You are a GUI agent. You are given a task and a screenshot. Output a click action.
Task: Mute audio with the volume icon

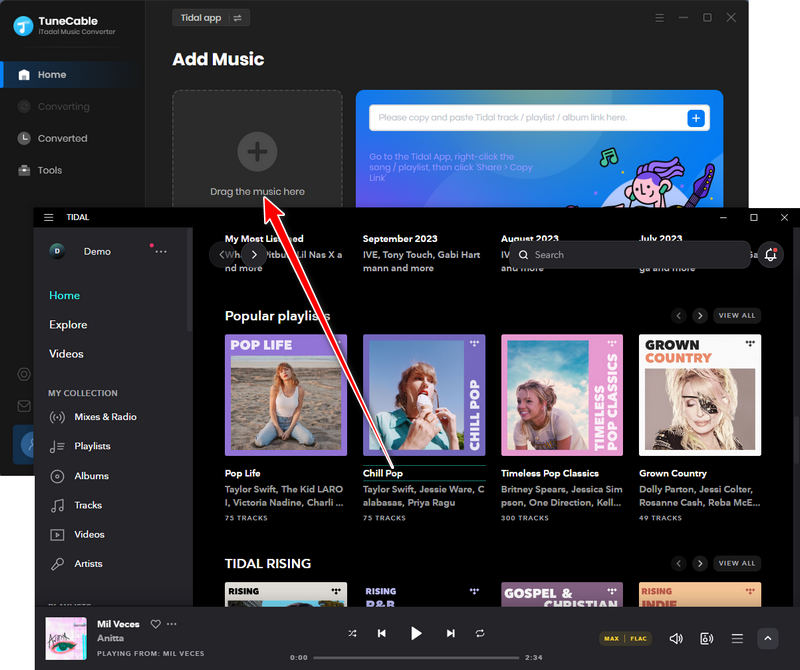[x=676, y=638]
